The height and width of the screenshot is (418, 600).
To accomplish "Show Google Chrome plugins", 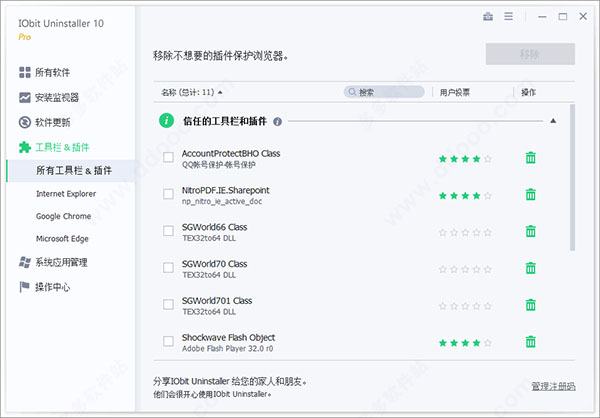I will (64, 216).
